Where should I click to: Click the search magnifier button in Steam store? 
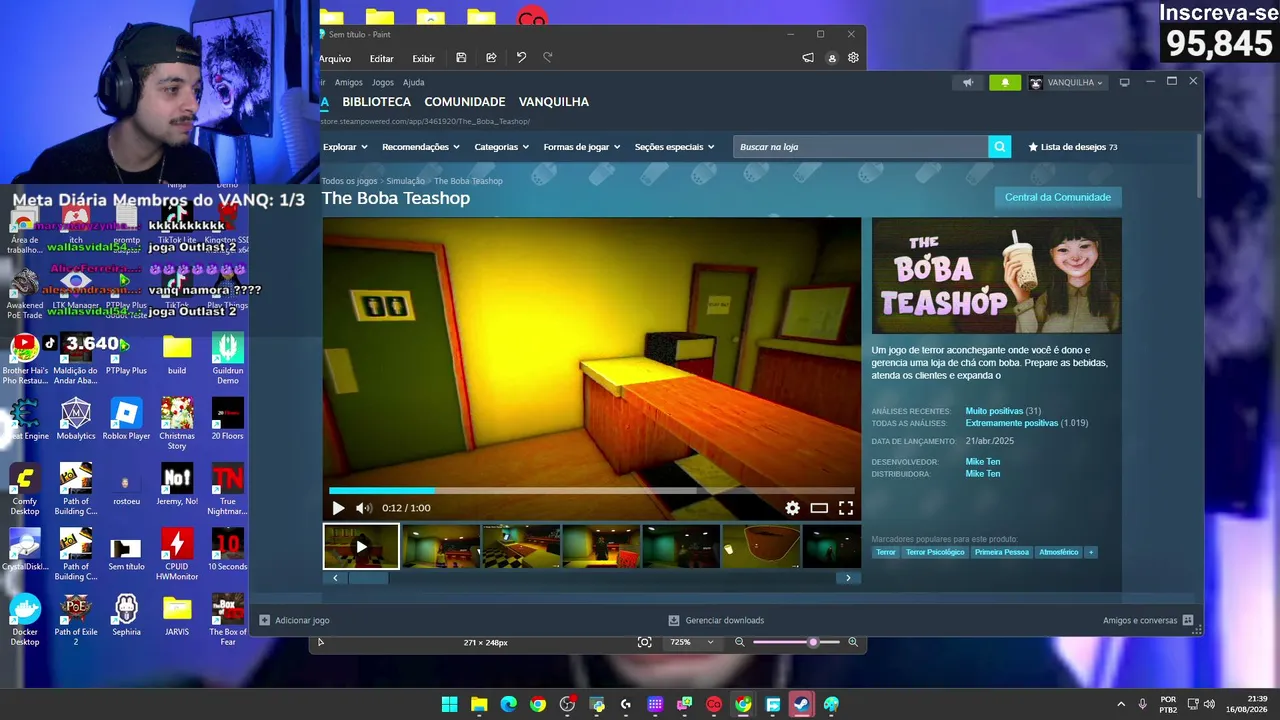tap(999, 147)
